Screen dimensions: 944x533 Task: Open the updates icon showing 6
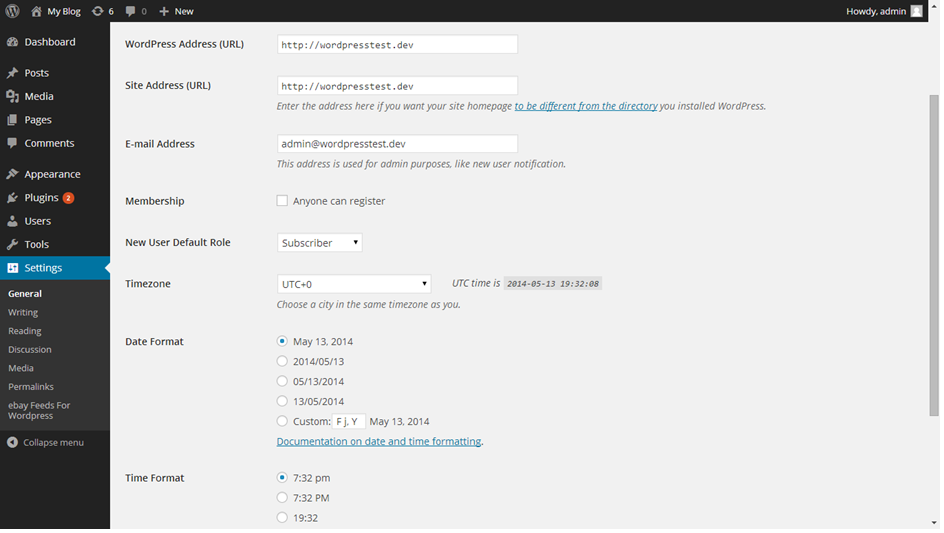point(97,11)
